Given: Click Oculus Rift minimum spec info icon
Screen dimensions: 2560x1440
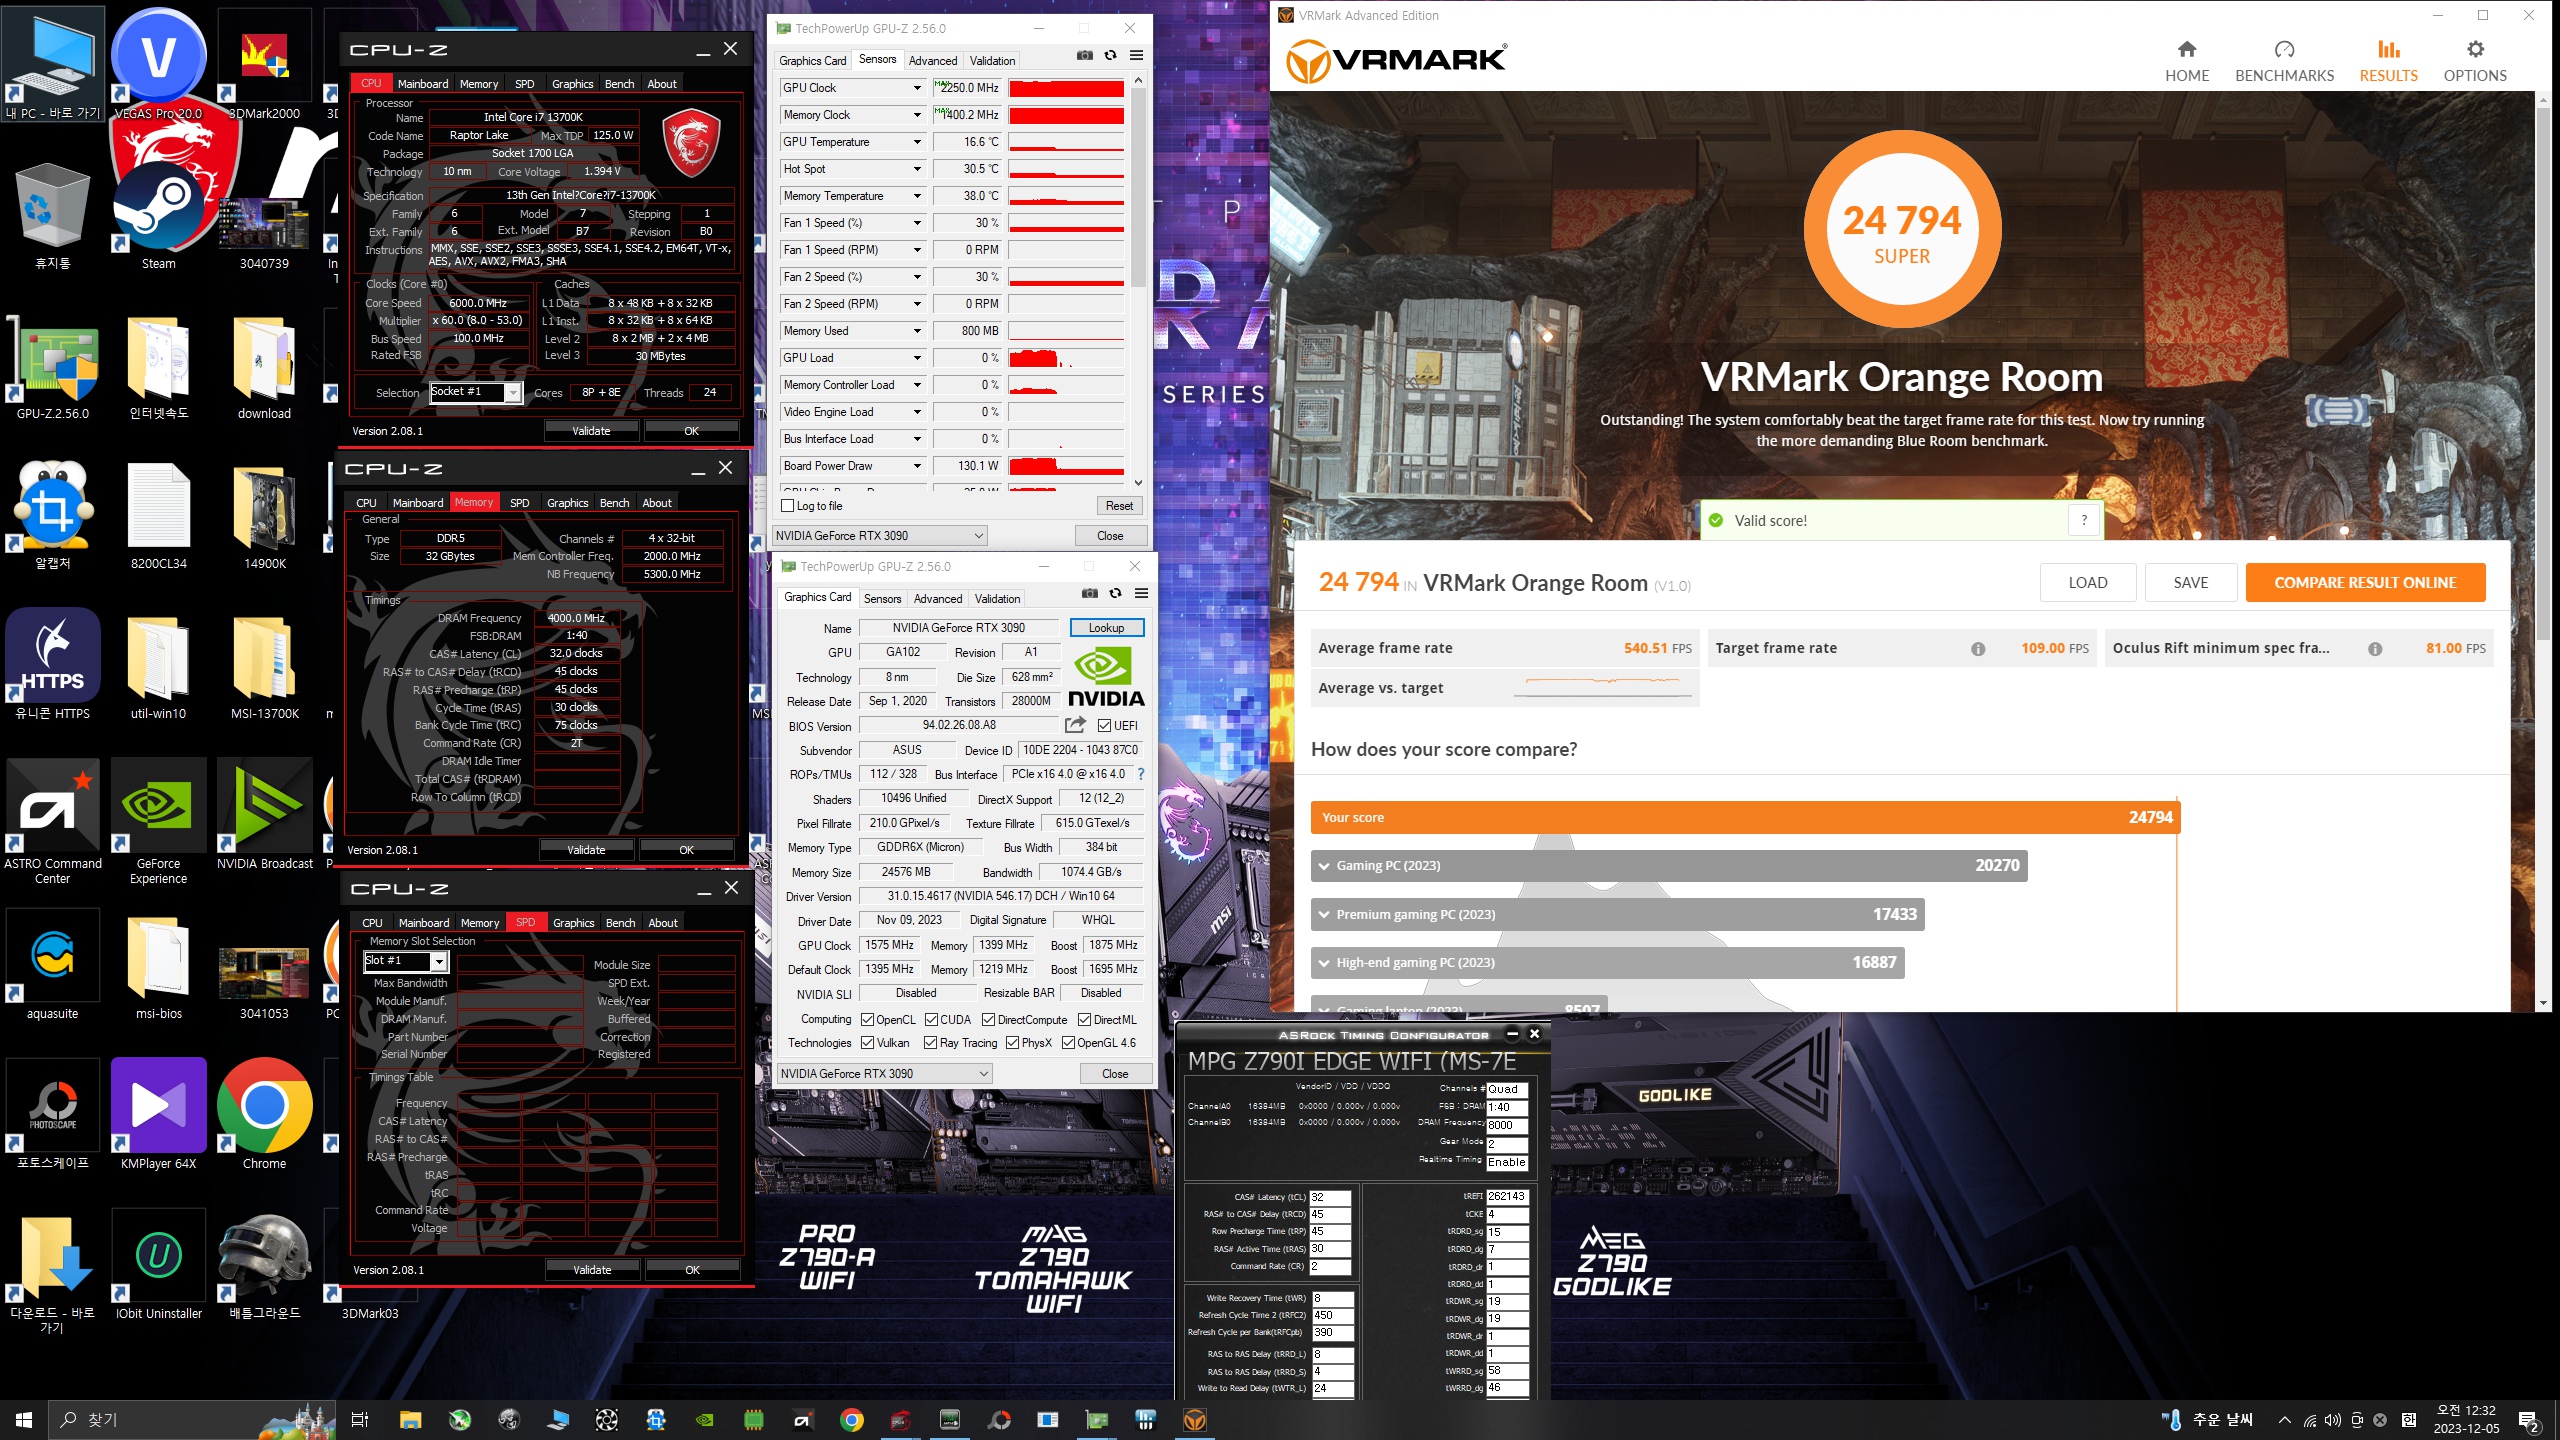Looking at the screenshot, I should click(2374, 648).
